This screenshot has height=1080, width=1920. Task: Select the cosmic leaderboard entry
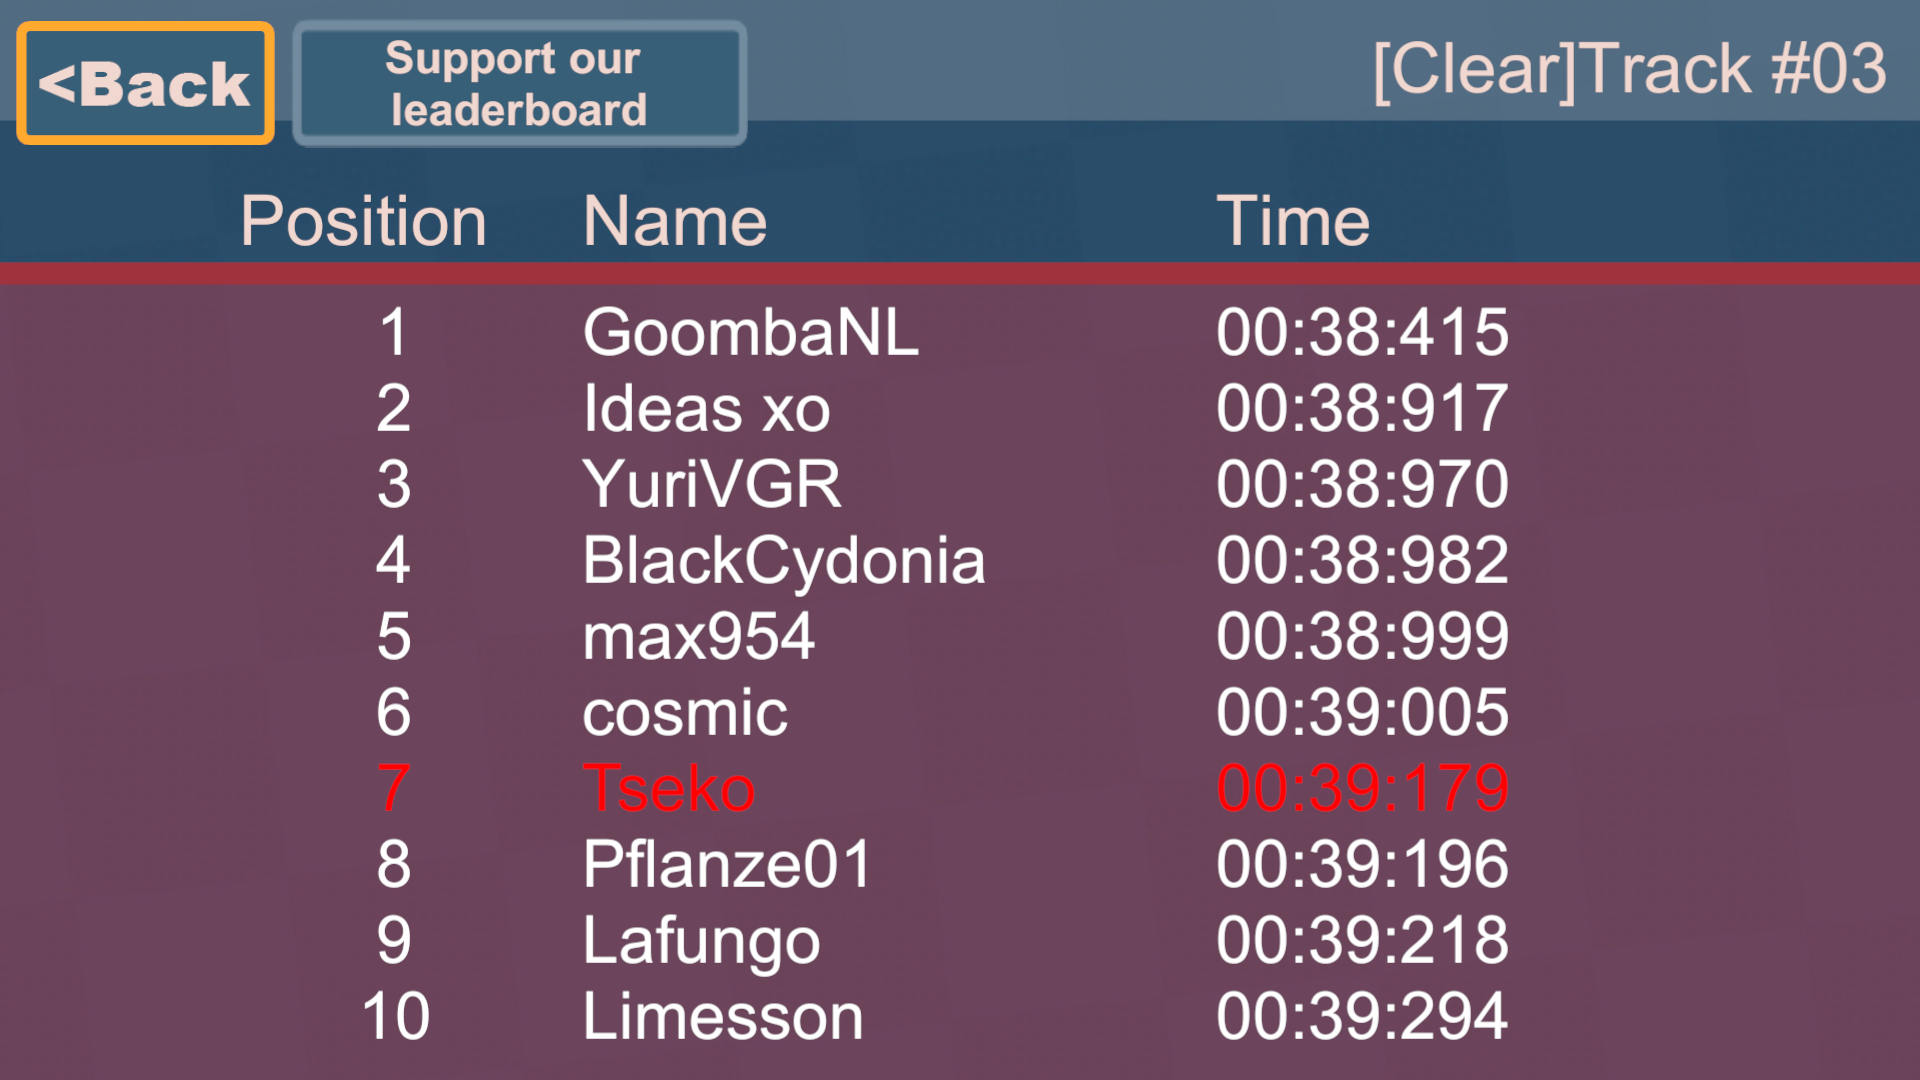click(685, 712)
